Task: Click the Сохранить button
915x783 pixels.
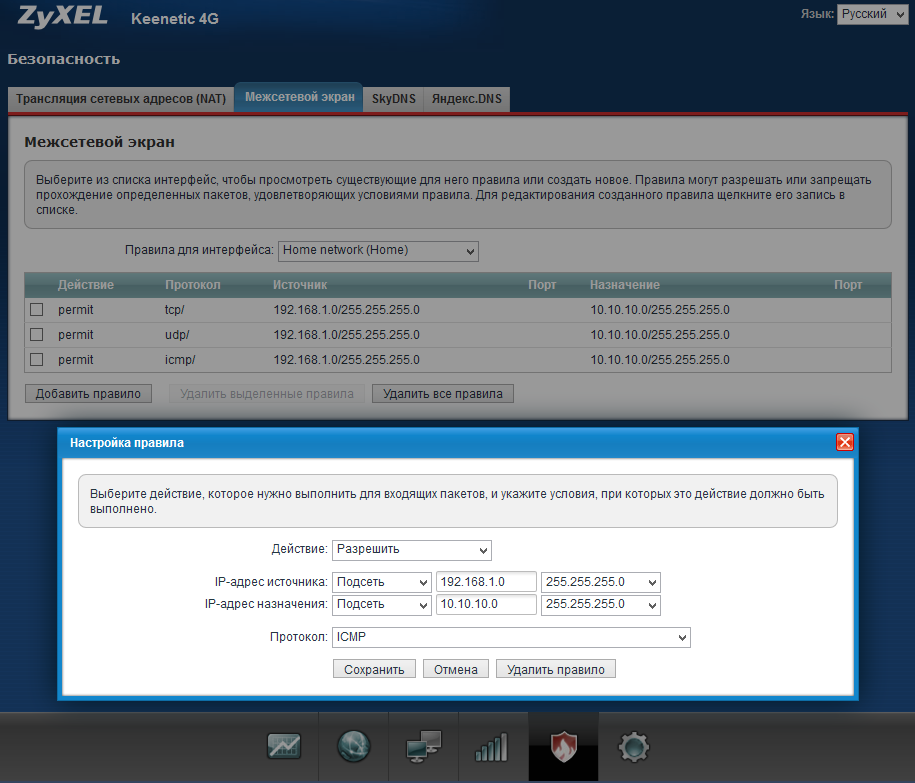Action: tap(373, 669)
